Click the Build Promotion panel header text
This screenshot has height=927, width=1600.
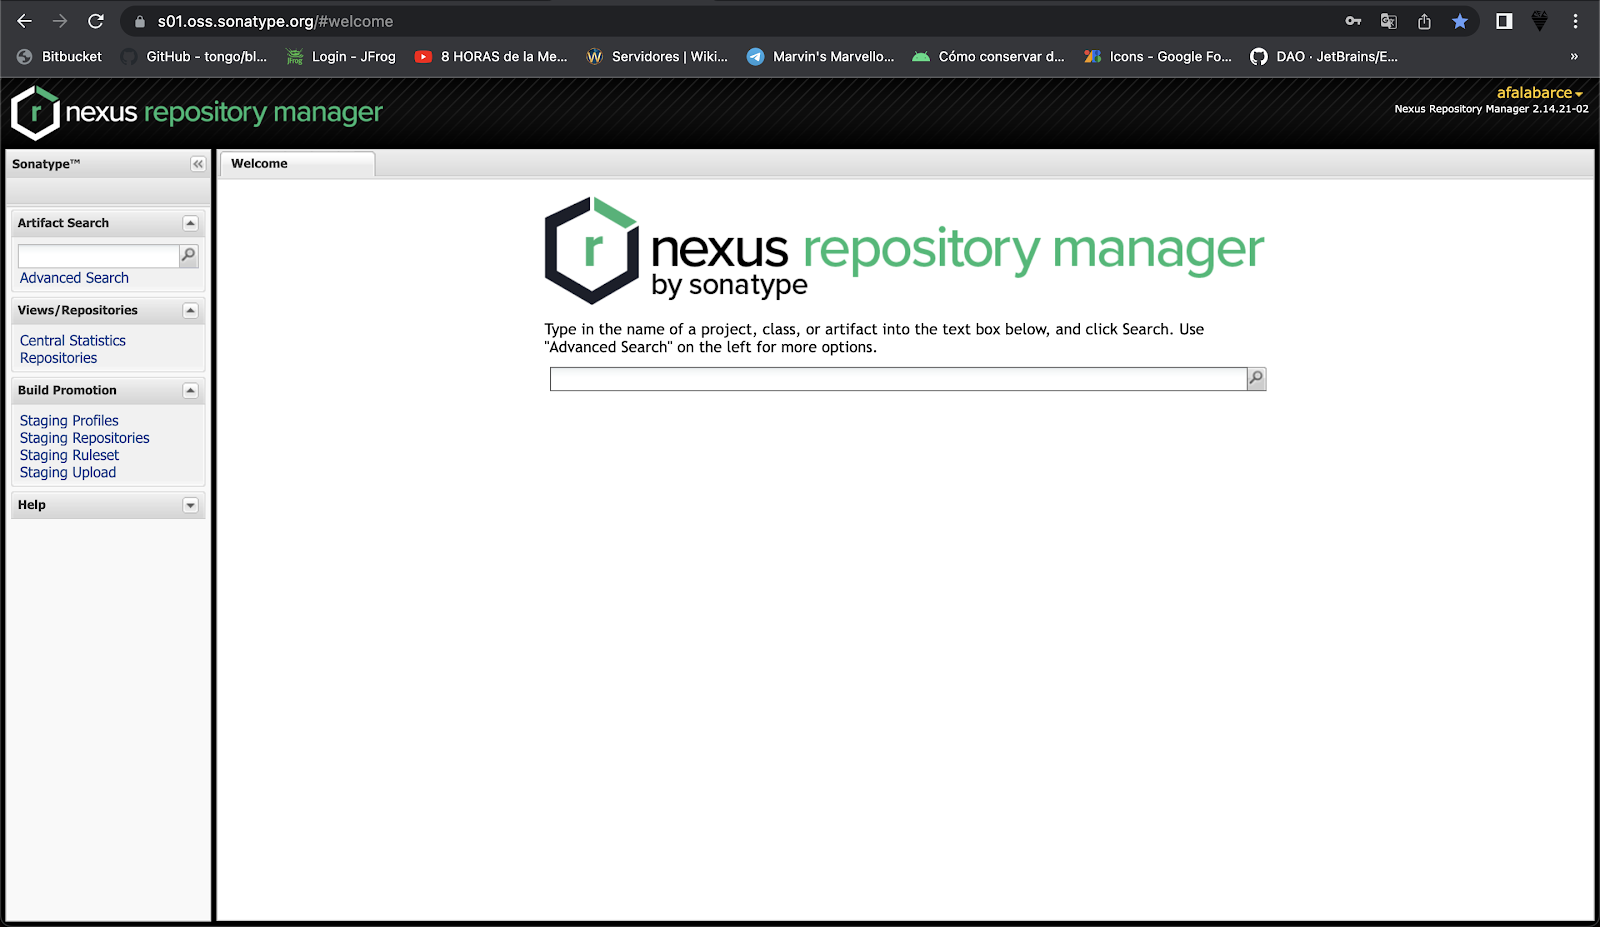pyautogui.click(x=67, y=391)
